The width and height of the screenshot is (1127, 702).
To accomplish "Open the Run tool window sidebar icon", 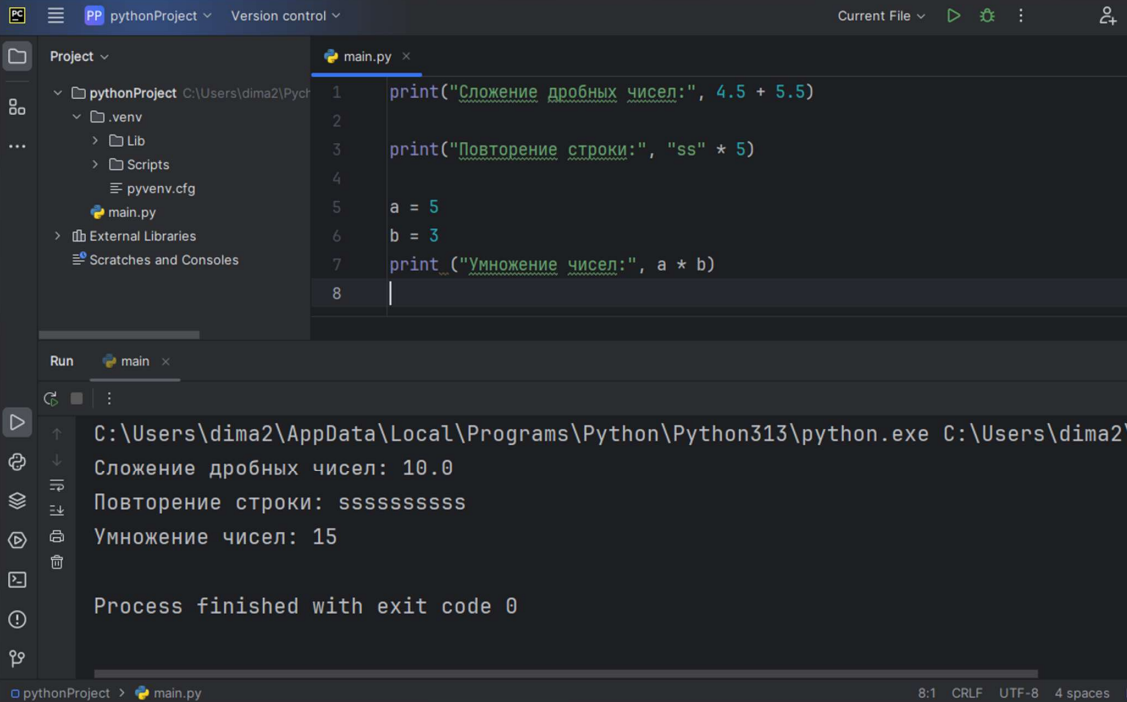I will (x=17, y=422).
